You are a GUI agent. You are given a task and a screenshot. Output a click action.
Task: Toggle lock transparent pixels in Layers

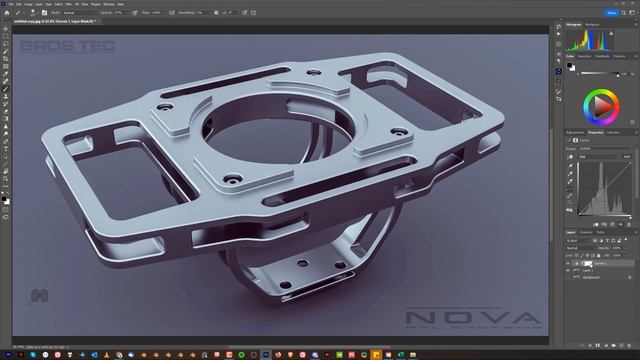576,256
